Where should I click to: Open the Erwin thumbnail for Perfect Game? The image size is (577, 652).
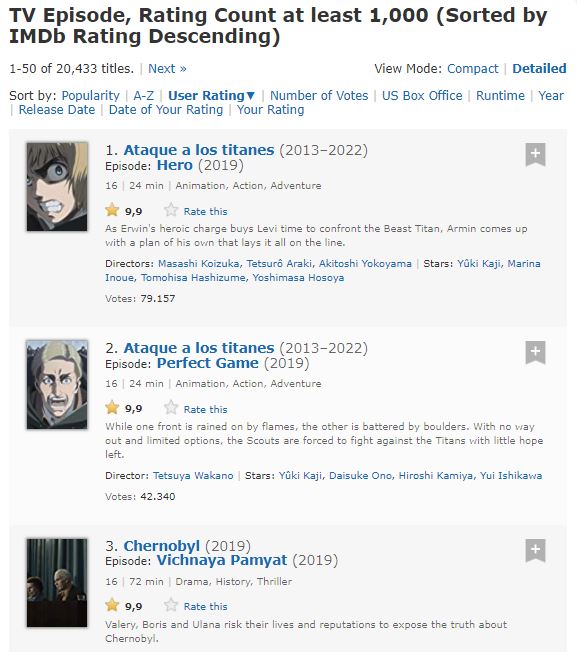(x=57, y=385)
